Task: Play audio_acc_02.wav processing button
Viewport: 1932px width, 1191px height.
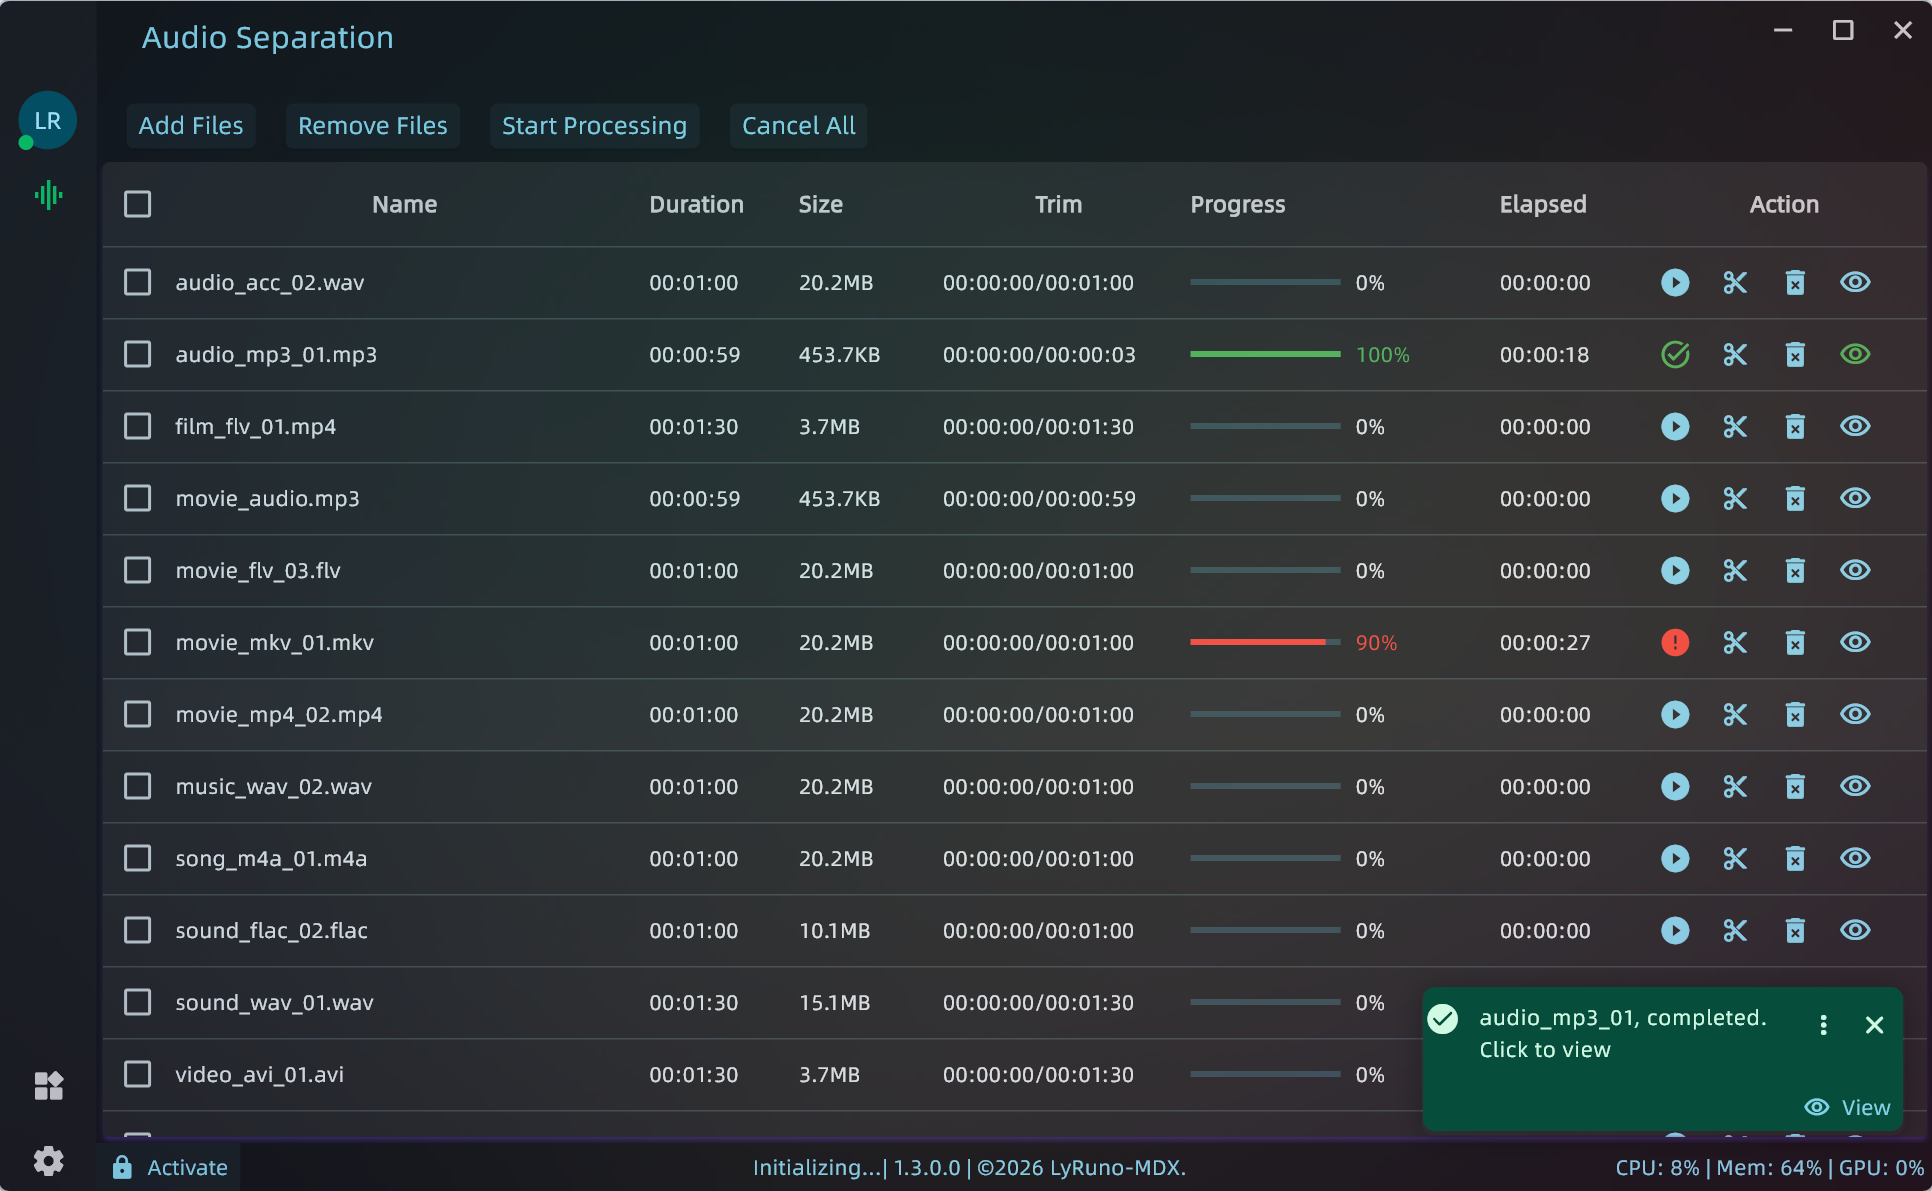Action: click(1675, 283)
